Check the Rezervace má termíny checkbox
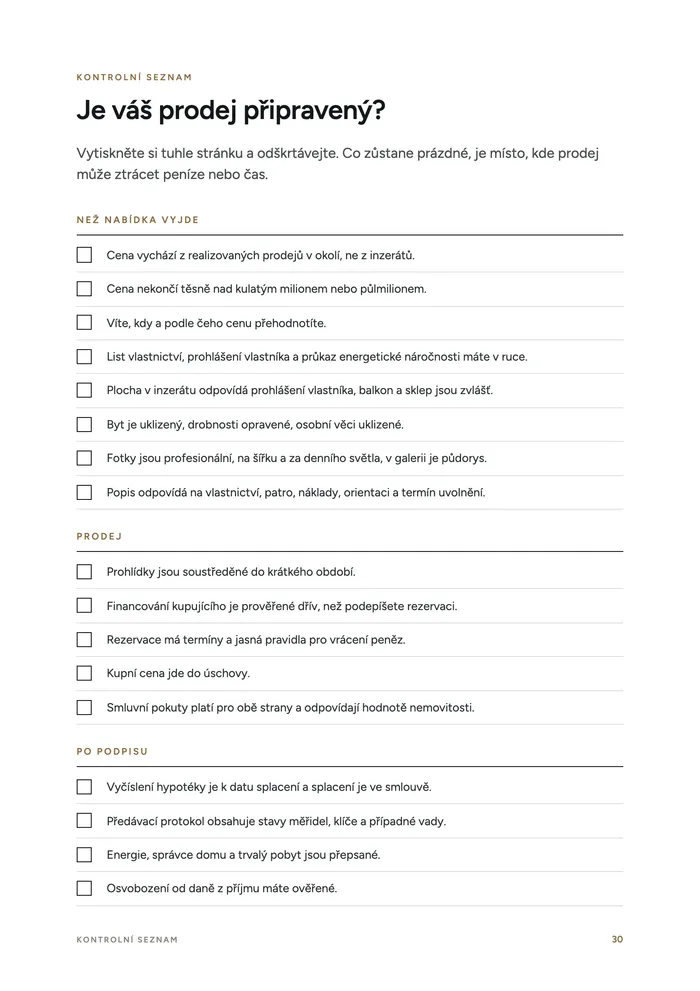The width and height of the screenshot is (700, 991). [x=84, y=640]
